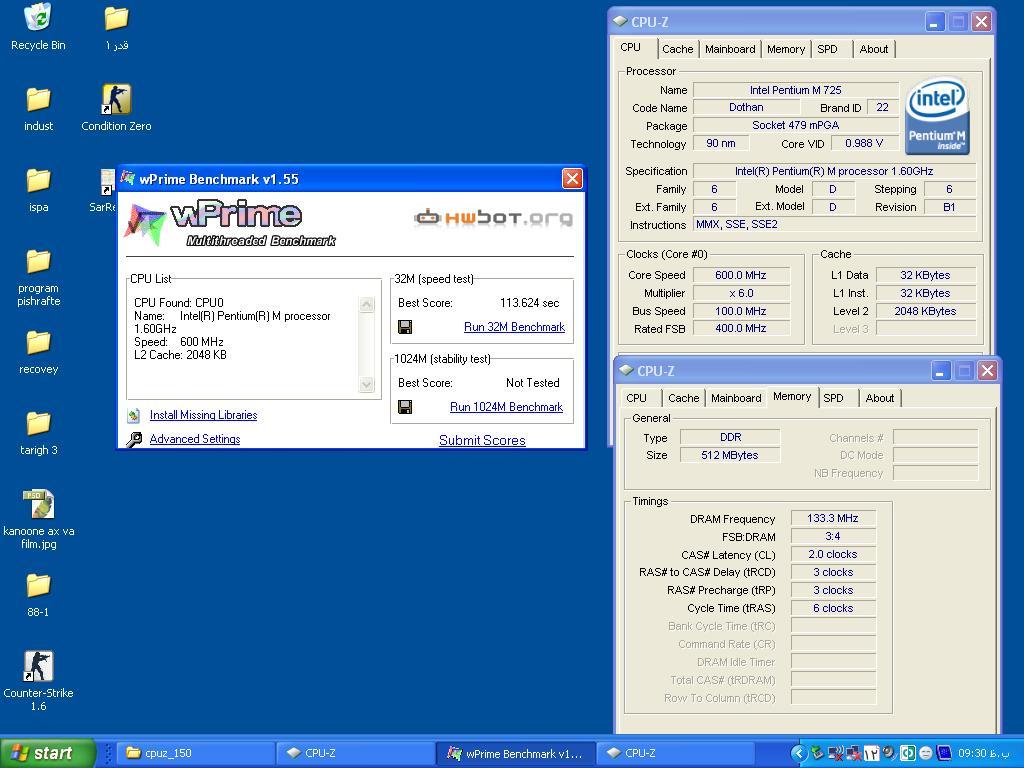The height and width of the screenshot is (768, 1024).
Task: Expand hidden tray icons with the arrow
Action: [799, 753]
